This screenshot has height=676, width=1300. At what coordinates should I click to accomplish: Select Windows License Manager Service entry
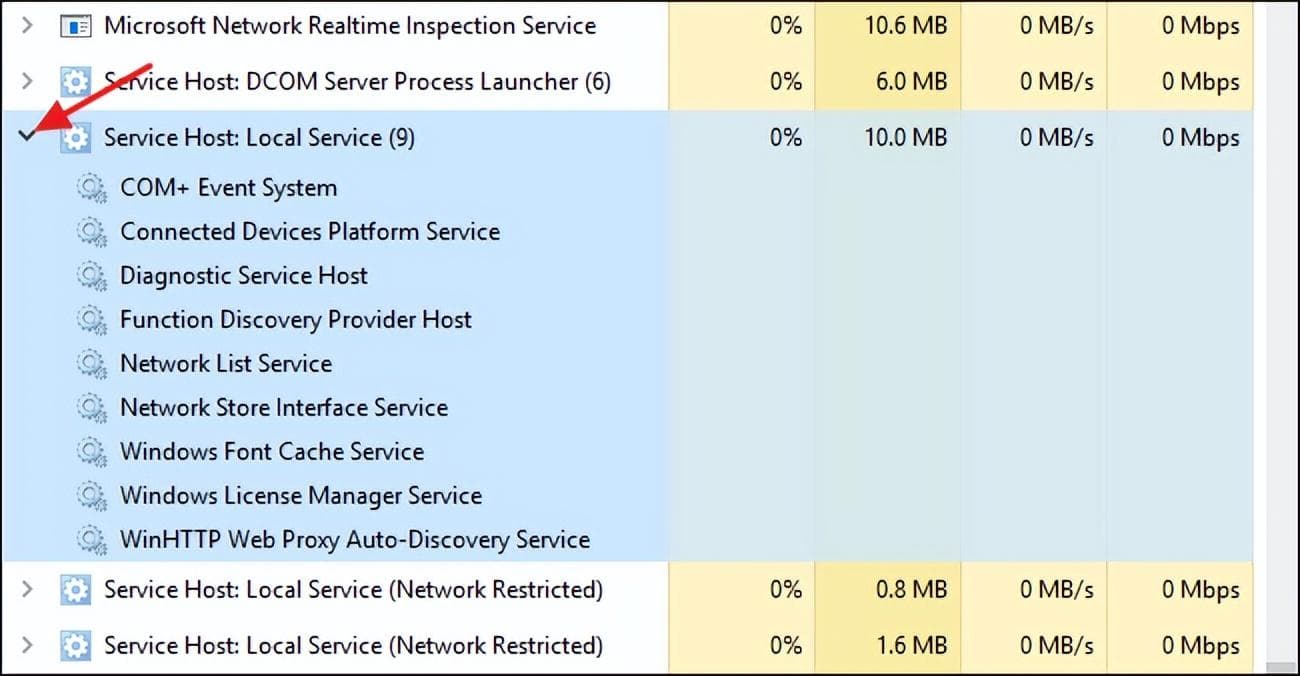(301, 496)
